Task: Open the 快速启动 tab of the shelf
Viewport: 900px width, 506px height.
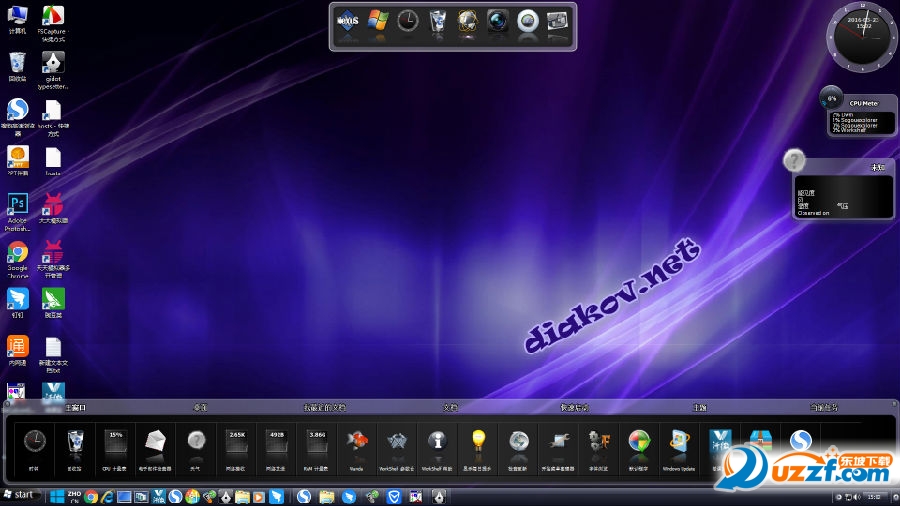Action: [575, 408]
